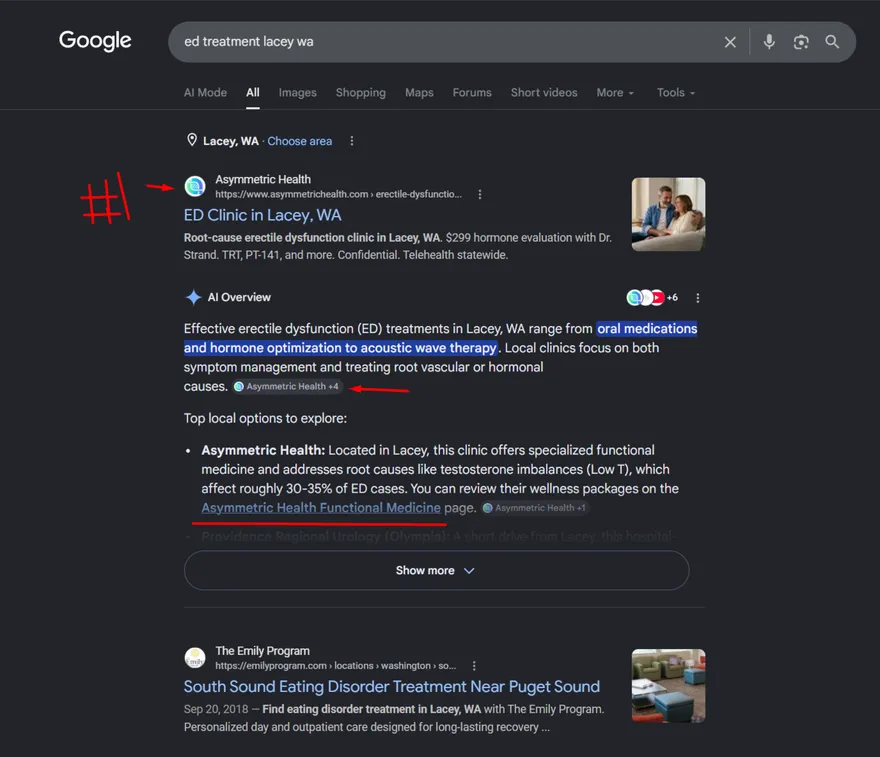Image resolution: width=880 pixels, height=757 pixels.
Task: Open Asymmetric Health +4 source chip
Action: click(x=287, y=387)
